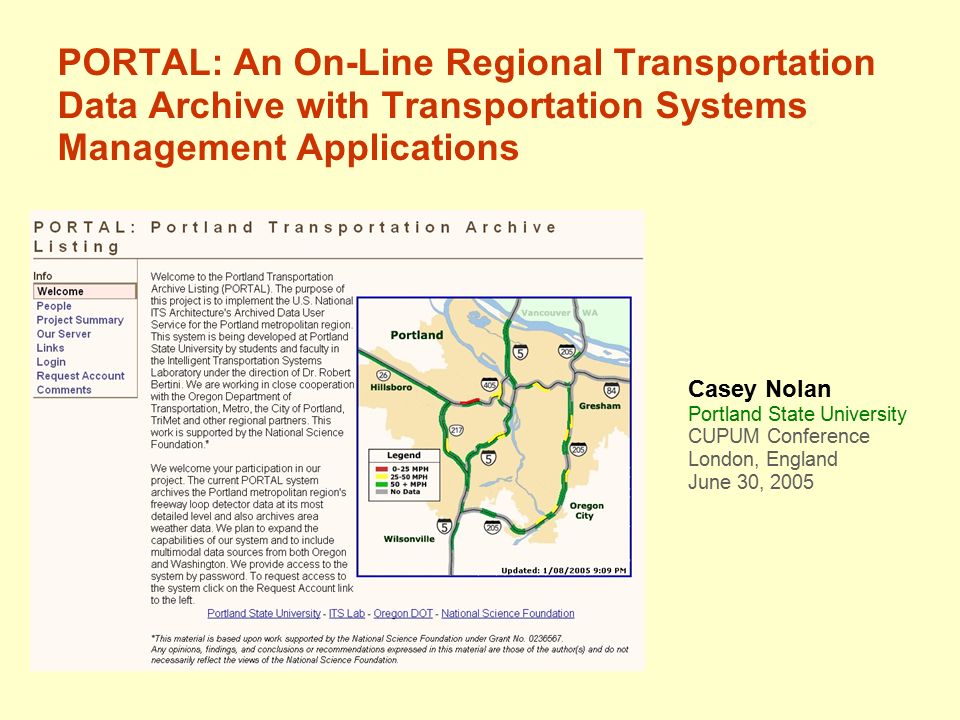Click the Casey Nolan author name
Viewport: 960px width, 720px height.
(x=759, y=389)
